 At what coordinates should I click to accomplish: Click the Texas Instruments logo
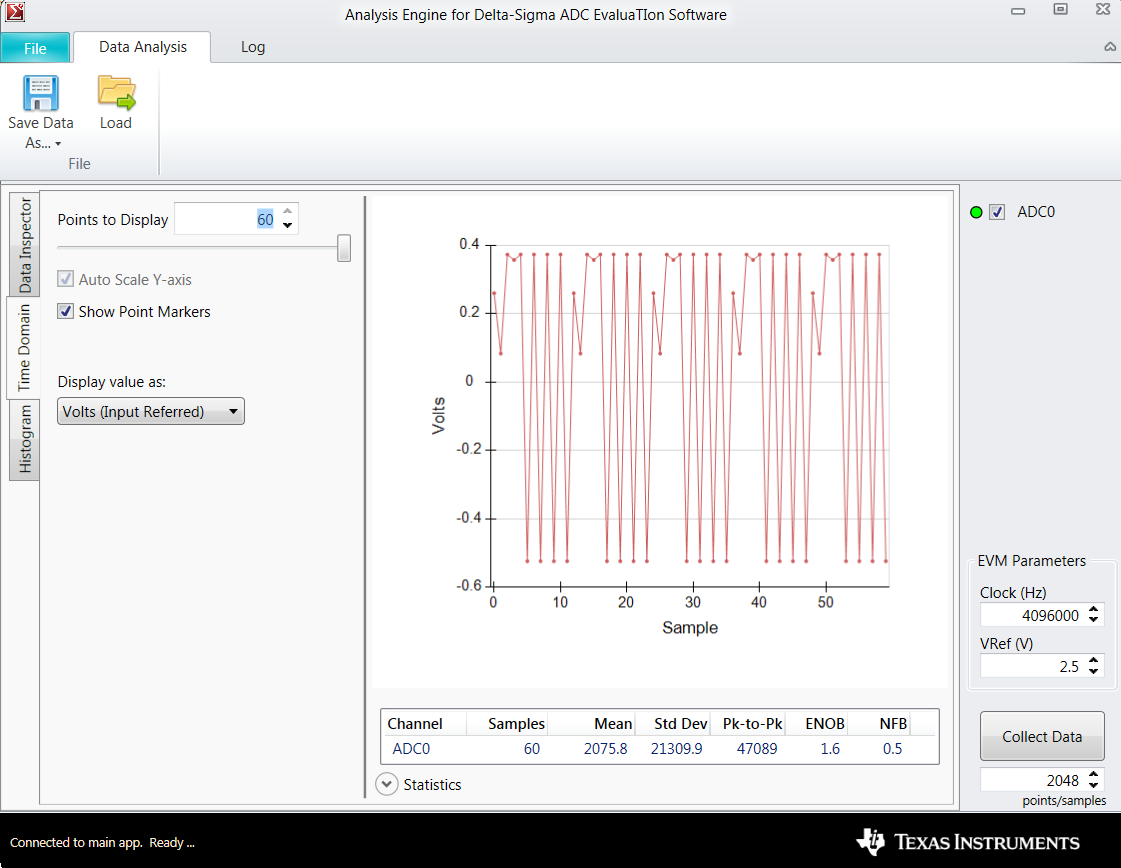(968, 842)
